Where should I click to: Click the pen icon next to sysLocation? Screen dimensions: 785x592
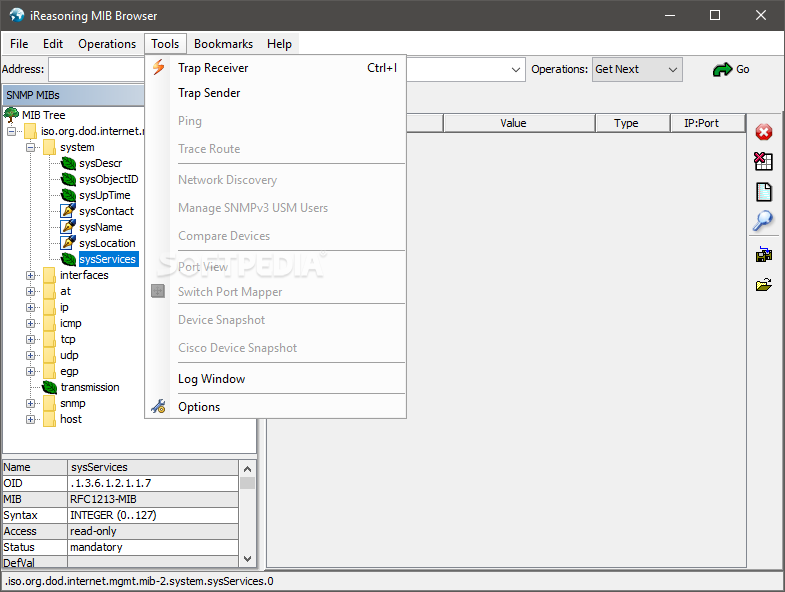coord(68,243)
